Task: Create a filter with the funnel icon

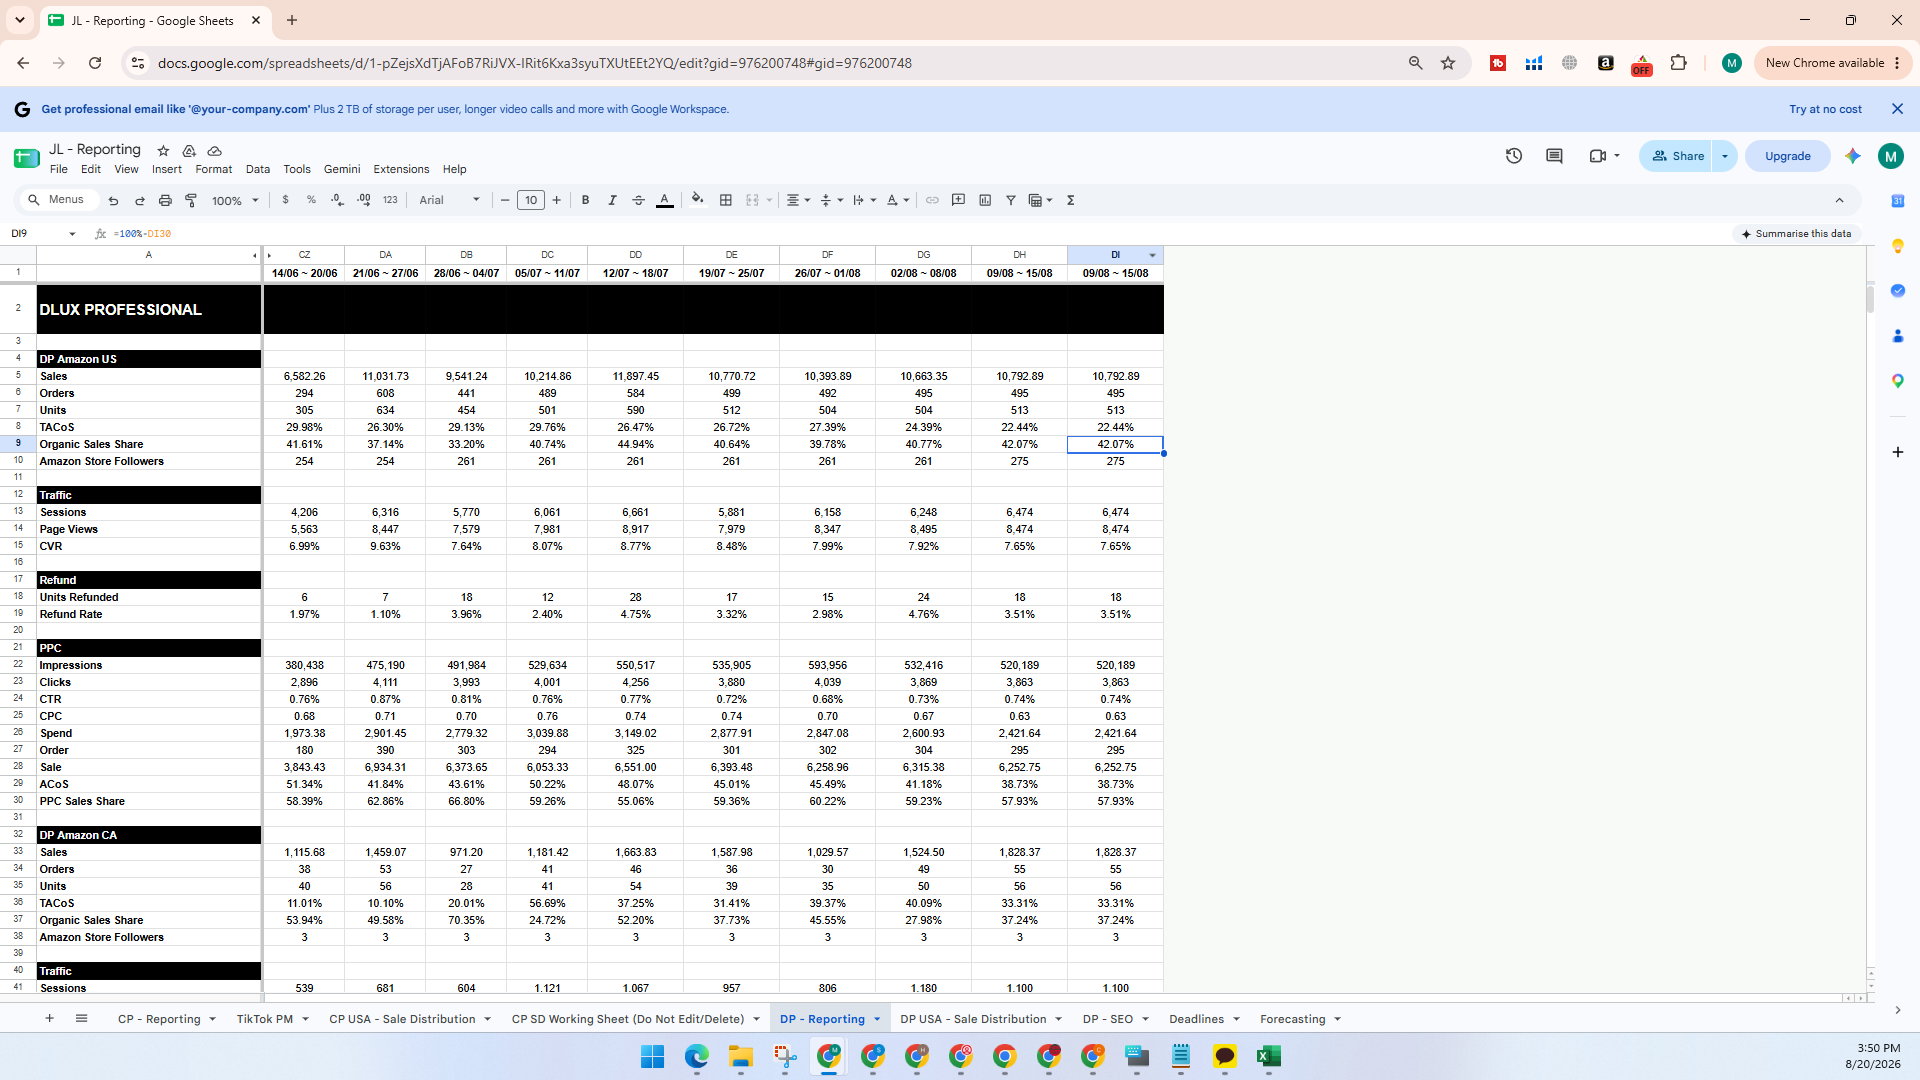Action: click(x=1011, y=200)
